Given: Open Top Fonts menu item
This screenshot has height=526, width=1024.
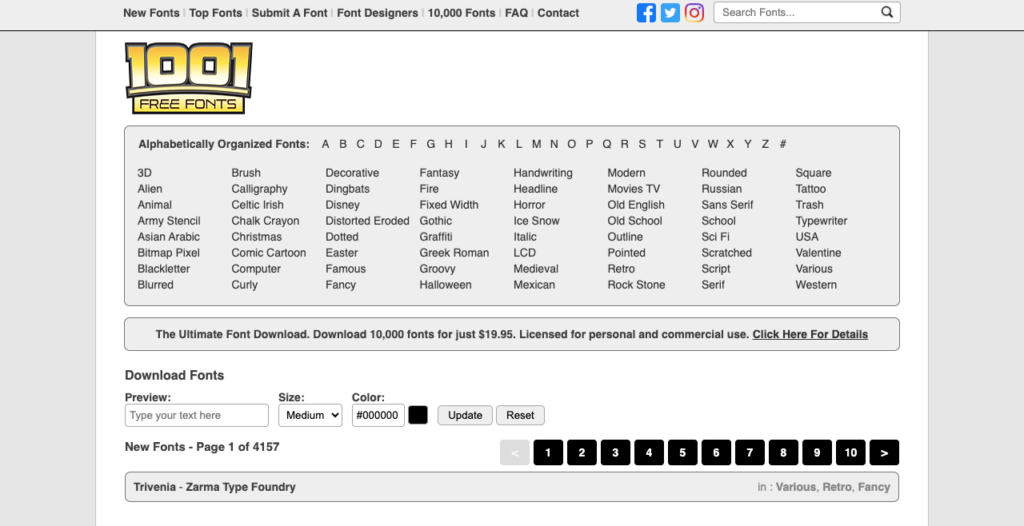Looking at the screenshot, I should [216, 12].
